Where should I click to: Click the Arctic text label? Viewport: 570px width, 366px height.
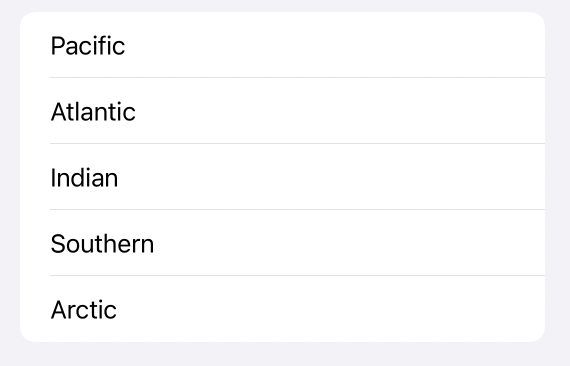(x=84, y=310)
